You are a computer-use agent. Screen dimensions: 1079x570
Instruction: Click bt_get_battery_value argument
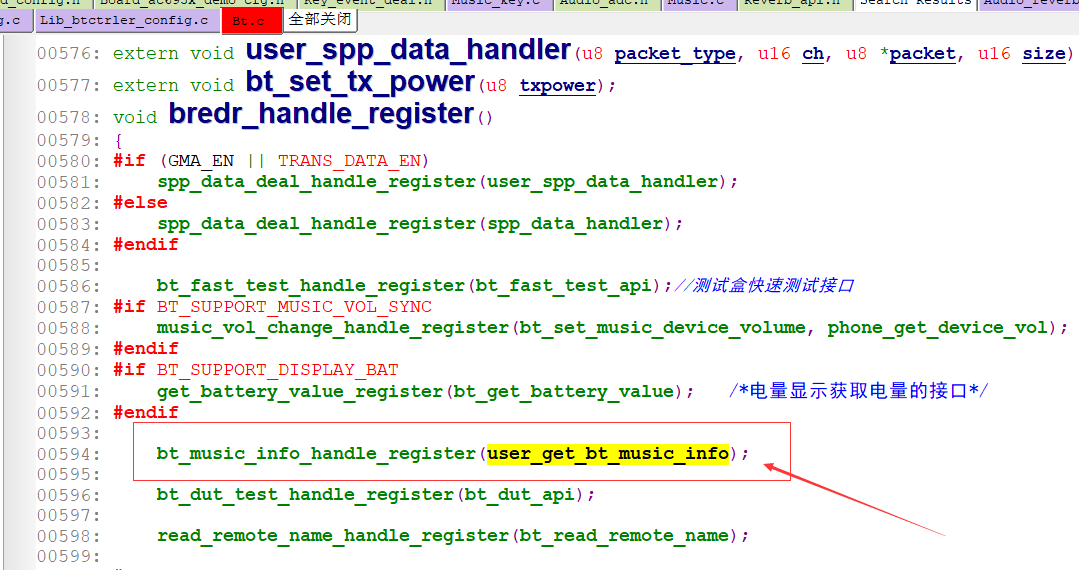[564, 392]
